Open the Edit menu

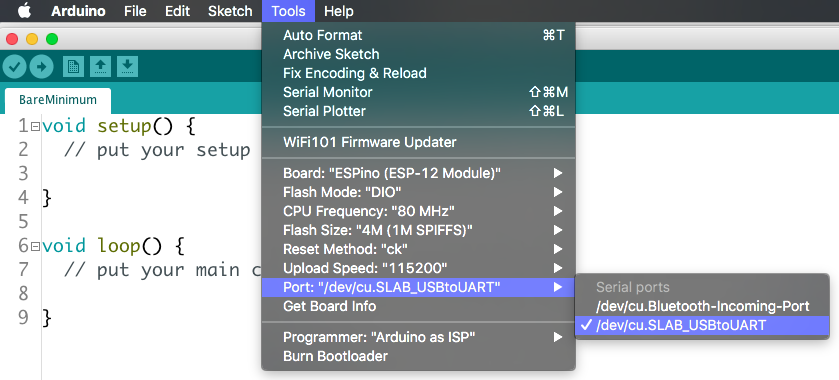point(177,11)
